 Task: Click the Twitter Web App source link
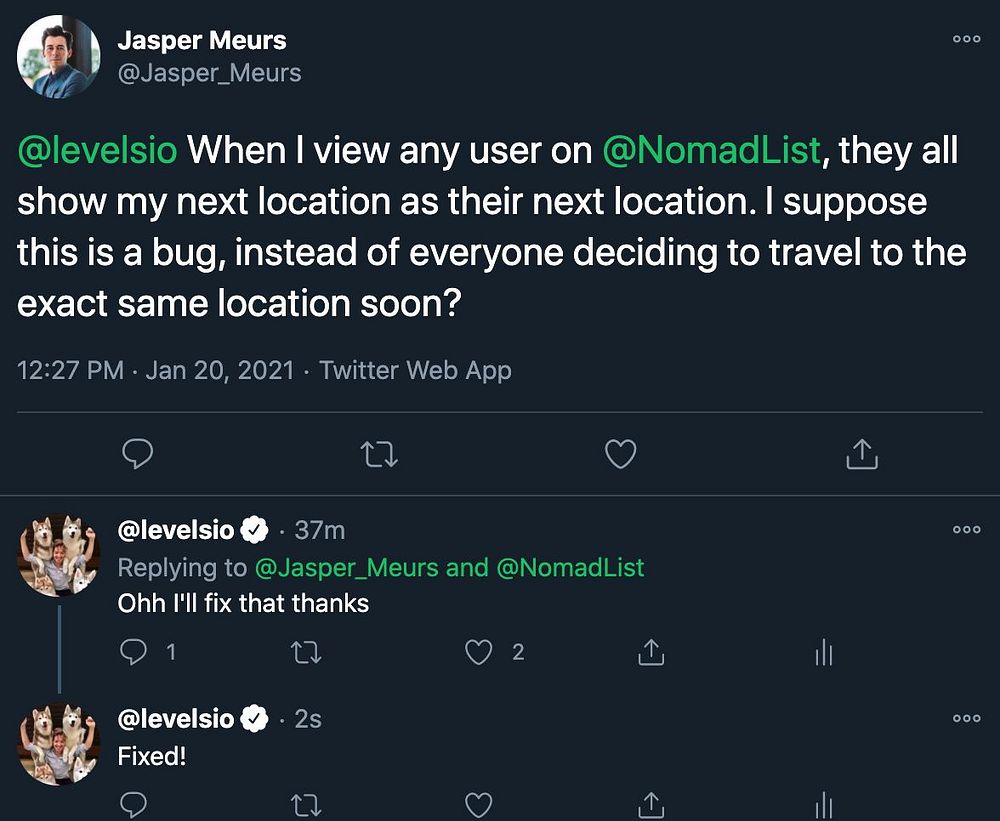click(415, 370)
